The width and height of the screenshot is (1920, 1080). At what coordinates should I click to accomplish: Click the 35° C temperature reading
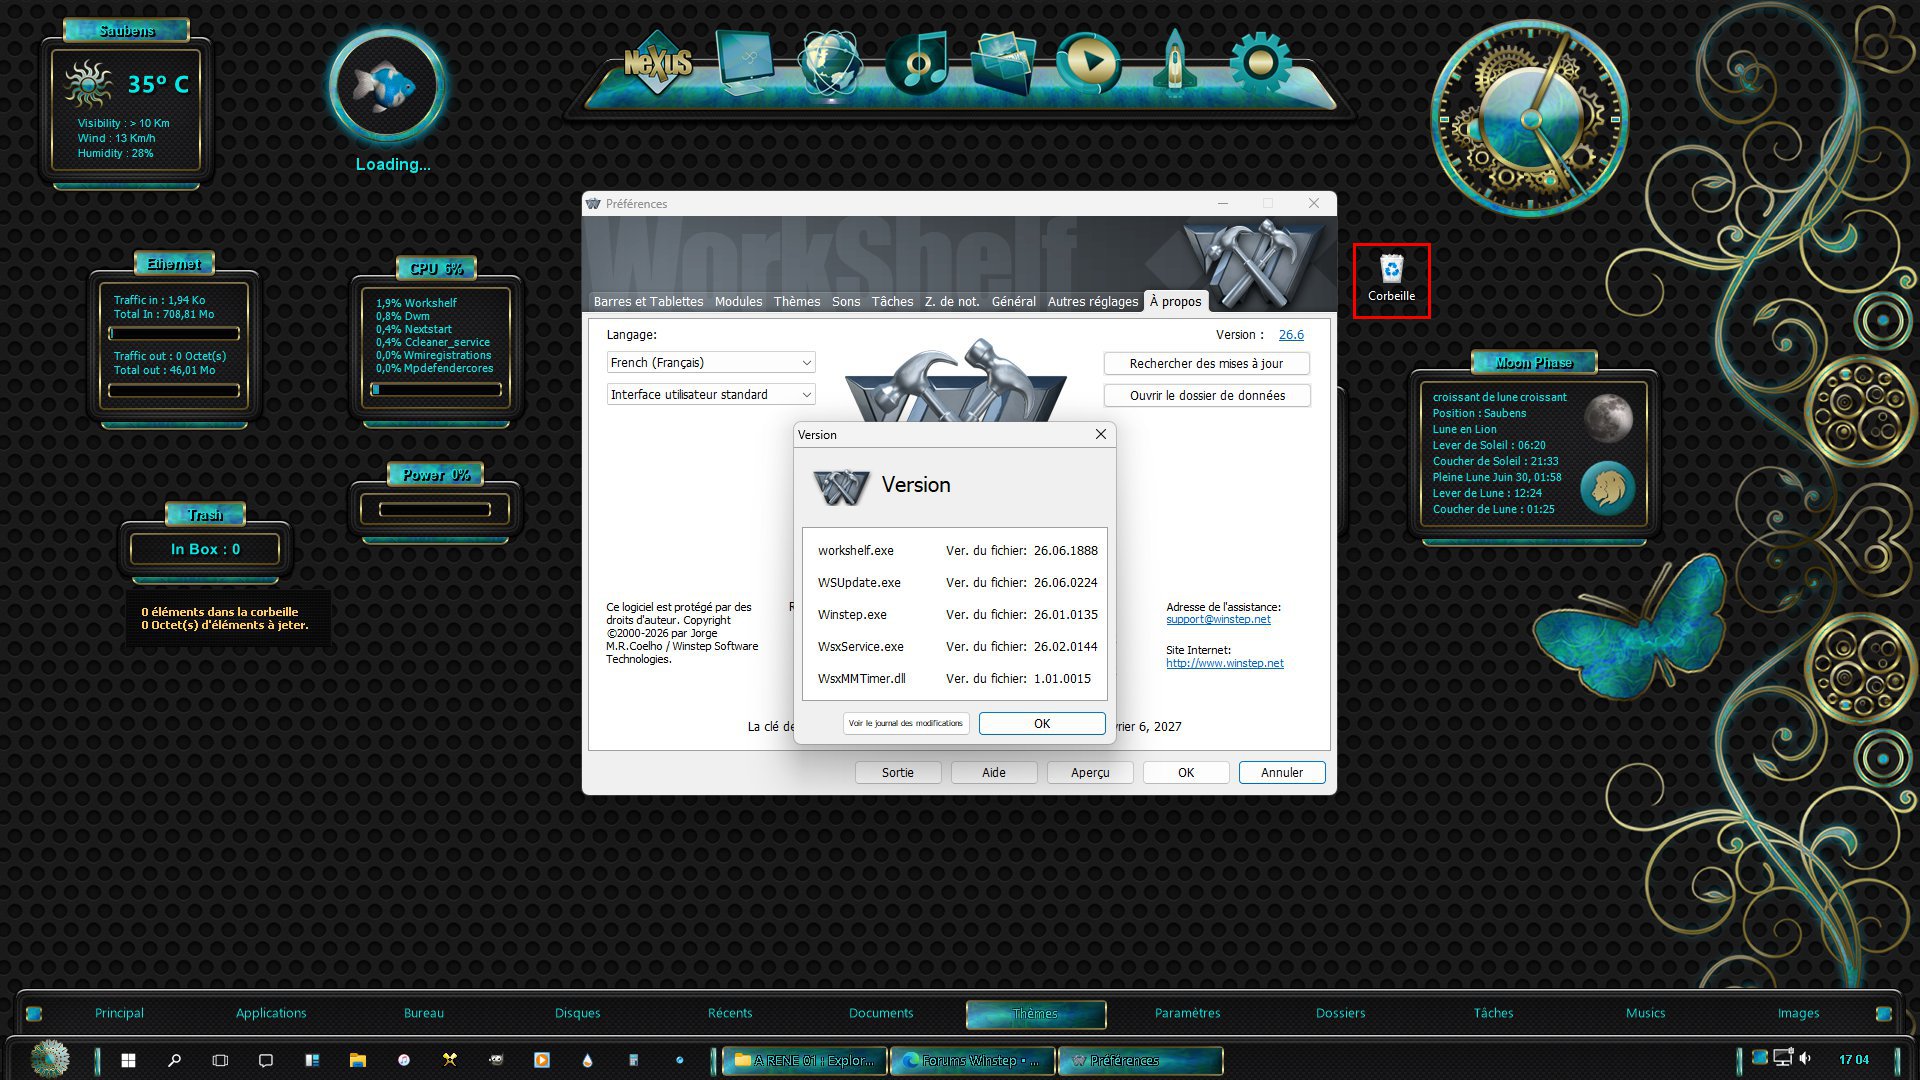pos(158,85)
